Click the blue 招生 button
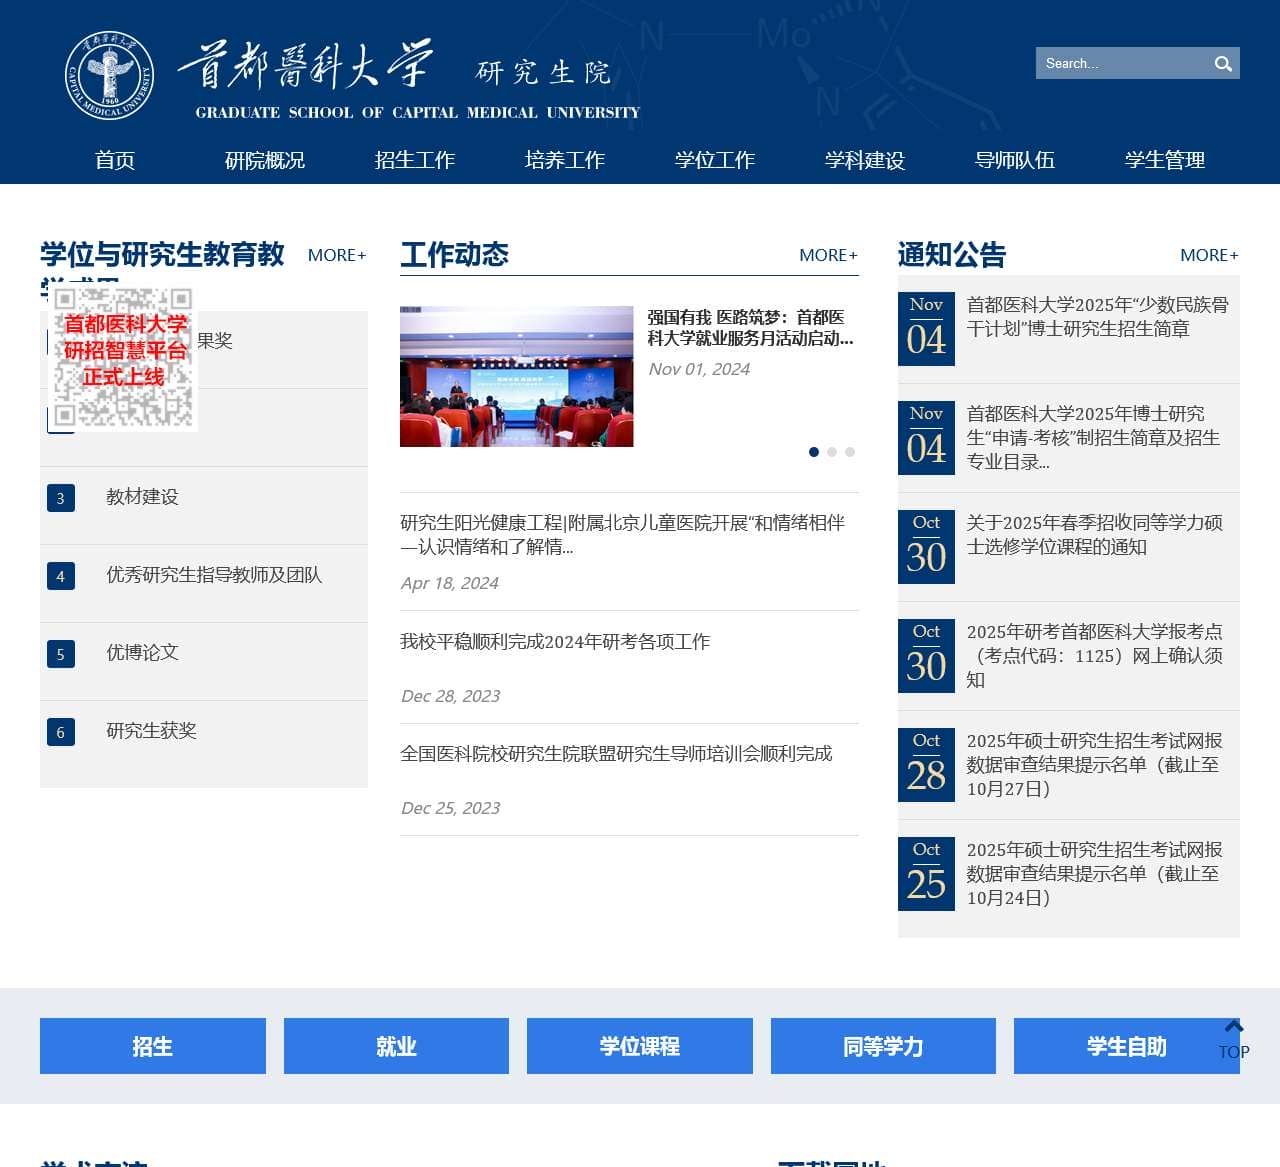 click(x=152, y=1046)
